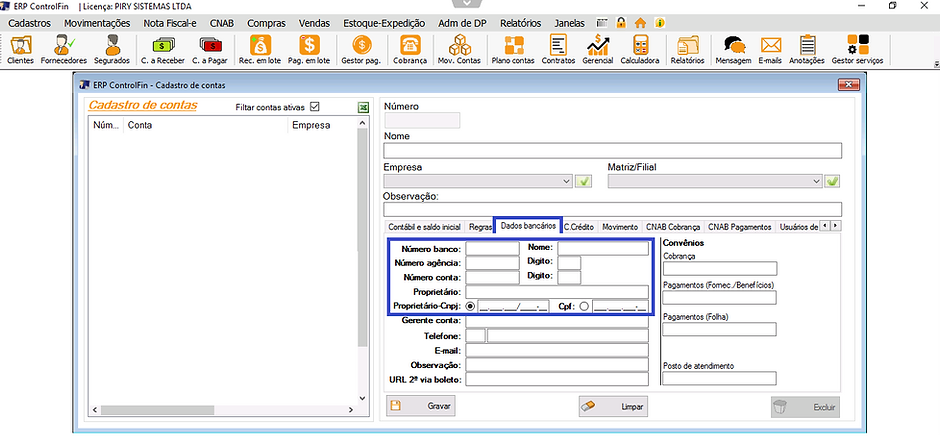Switch to the Regras tab
Viewport: 940px width, 440px height.
click(480, 227)
